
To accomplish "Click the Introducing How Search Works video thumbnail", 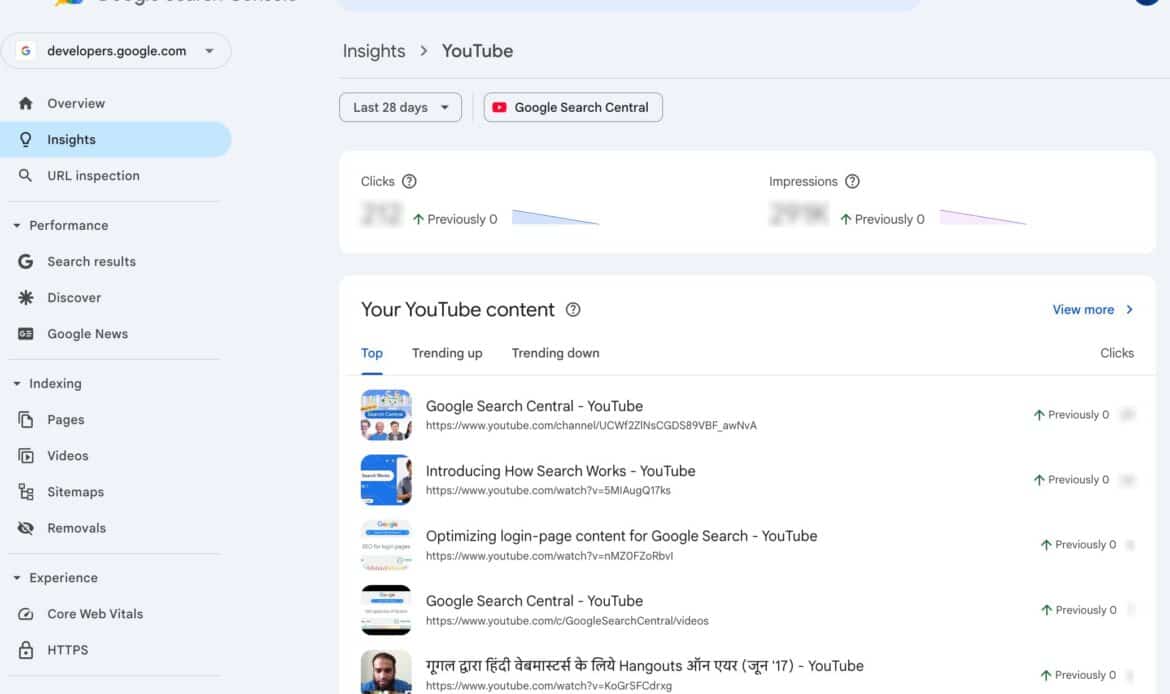I will point(386,480).
